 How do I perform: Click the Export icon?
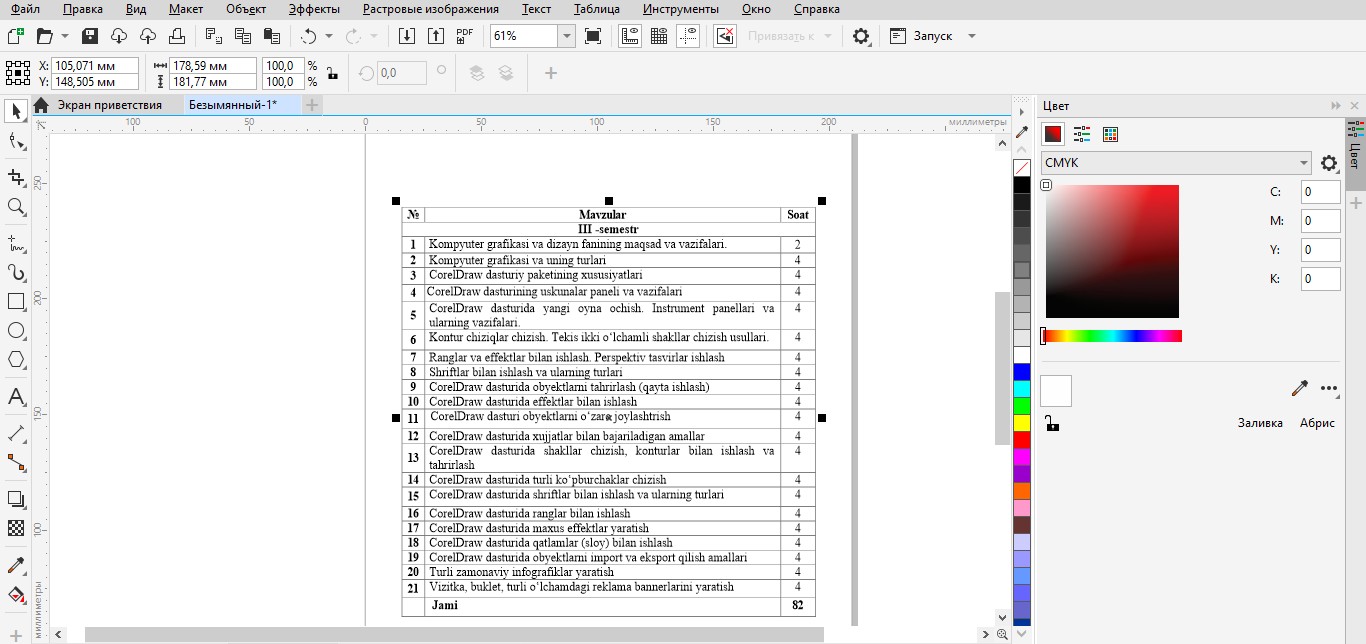[435, 36]
